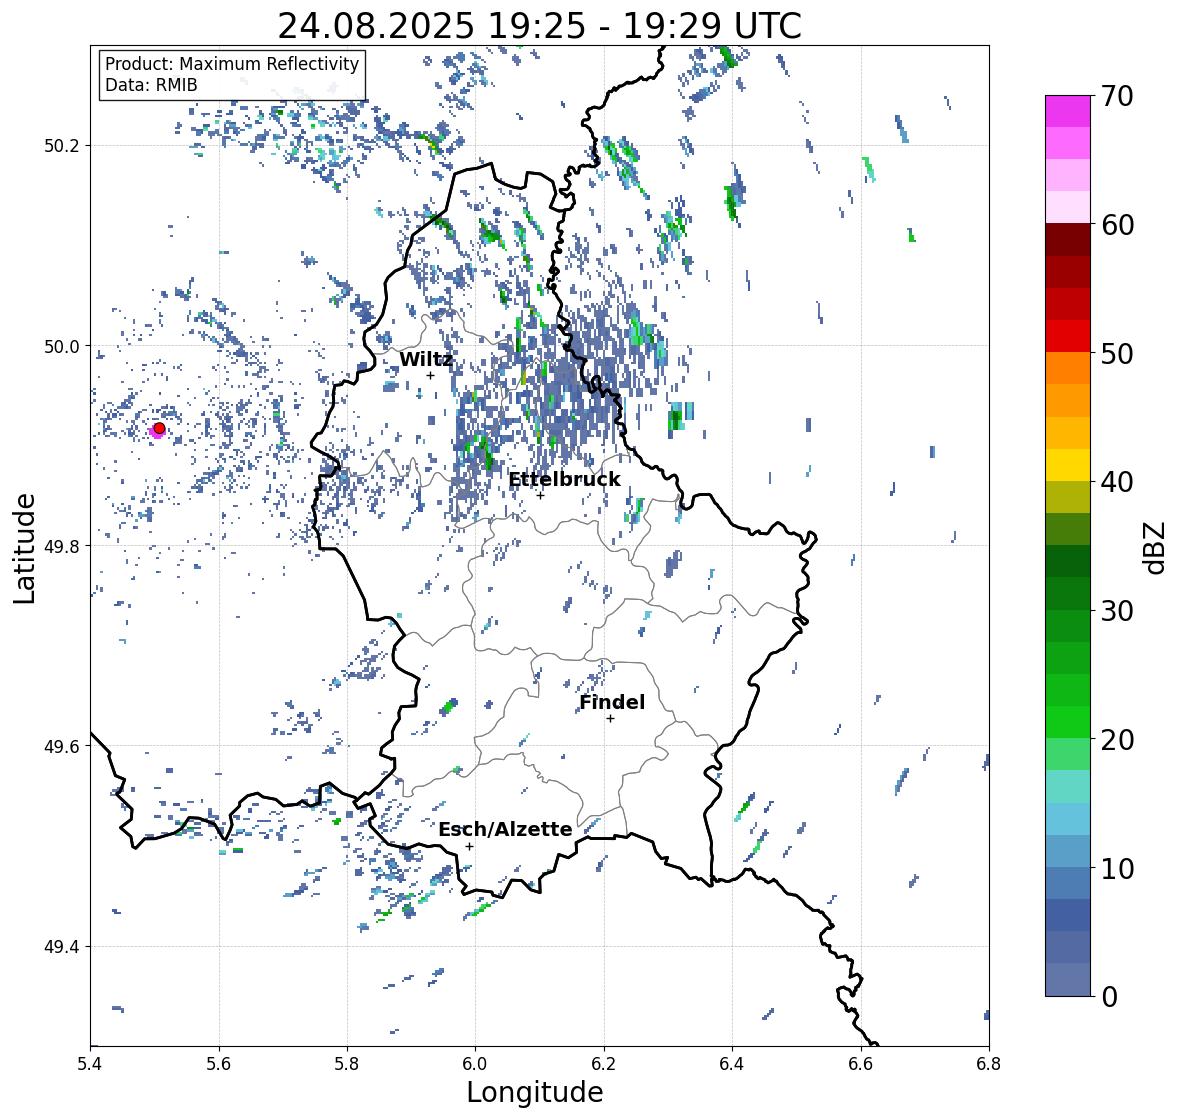Screen dimensions: 1179x1117
Task: Click the 40 value on the colorbar
Action: click(1117, 482)
